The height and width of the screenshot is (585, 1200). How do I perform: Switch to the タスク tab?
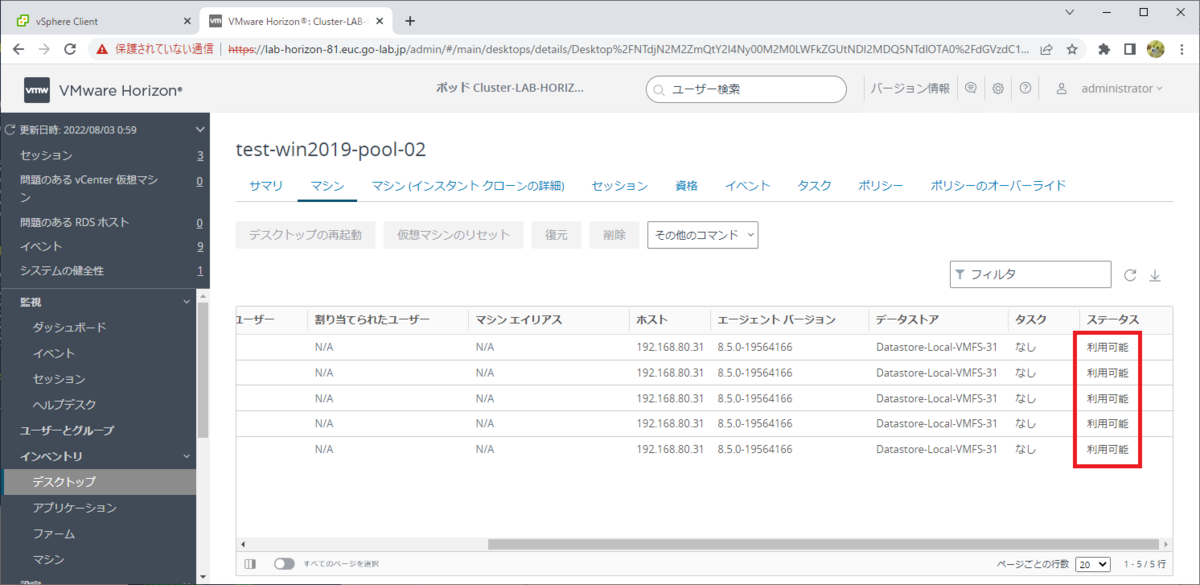(814, 185)
